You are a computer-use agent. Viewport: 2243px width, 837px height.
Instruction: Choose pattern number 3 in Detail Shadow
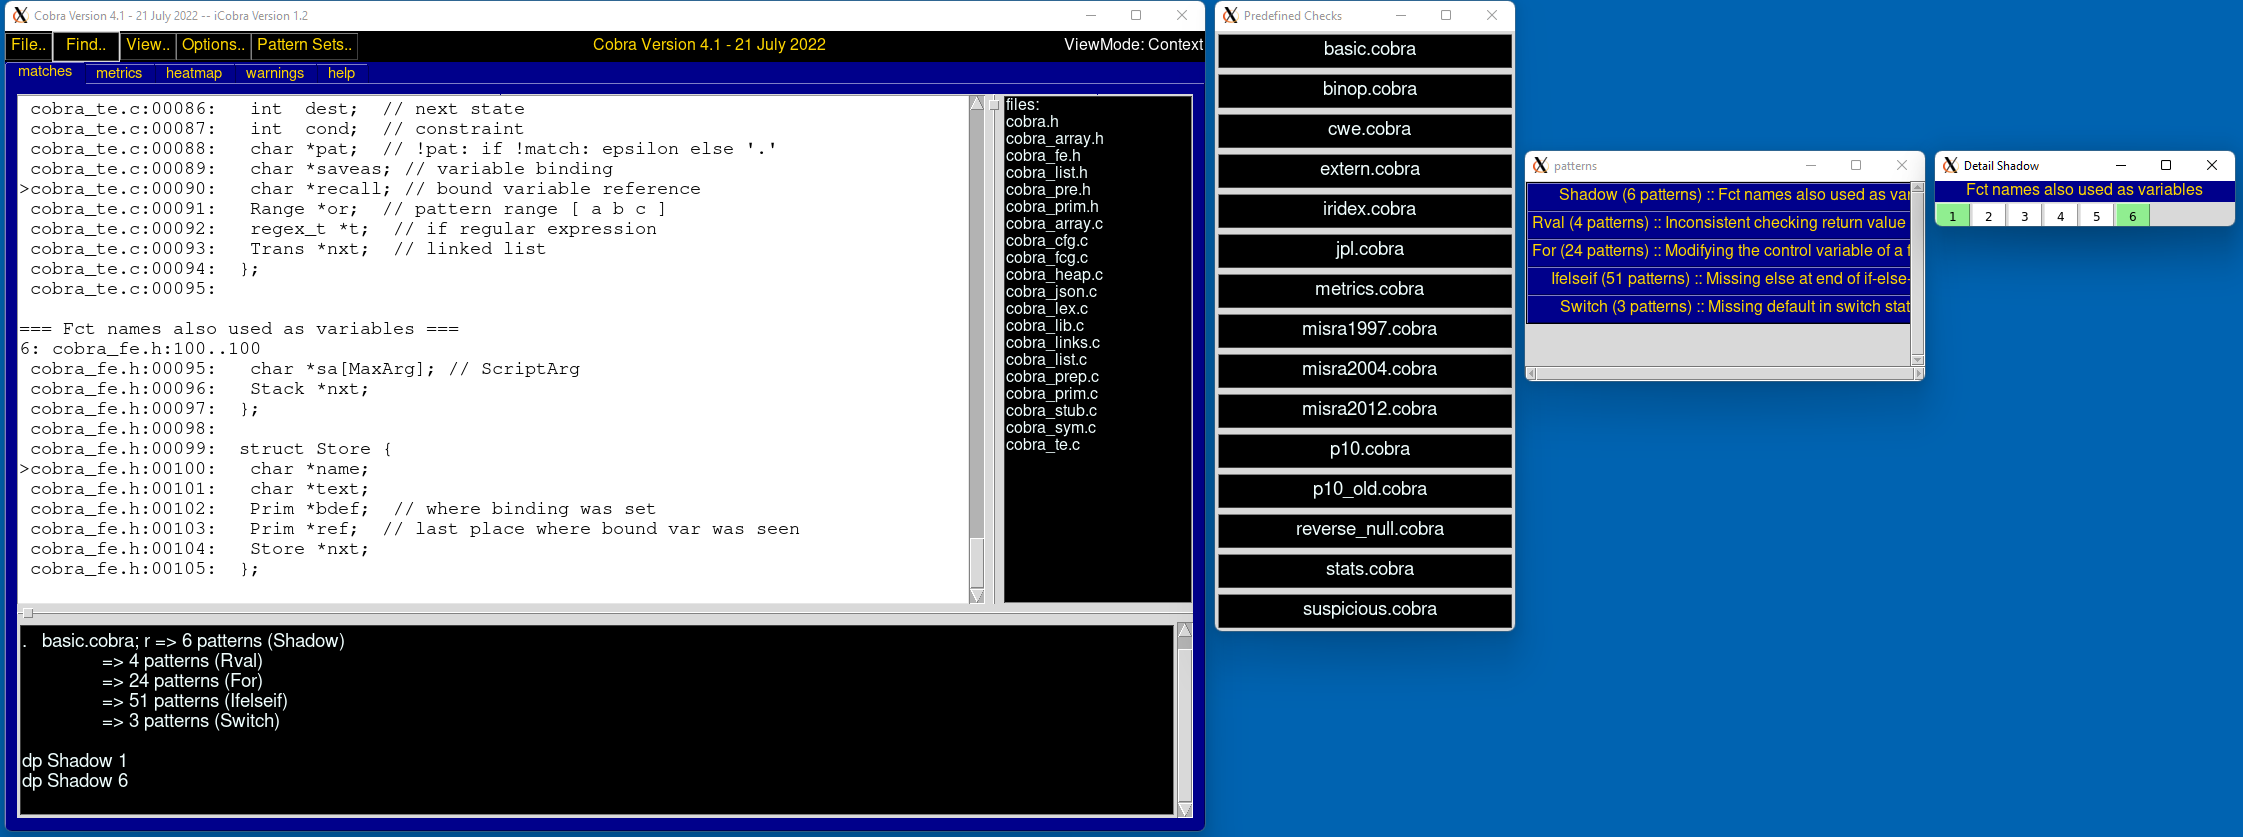click(x=2024, y=216)
